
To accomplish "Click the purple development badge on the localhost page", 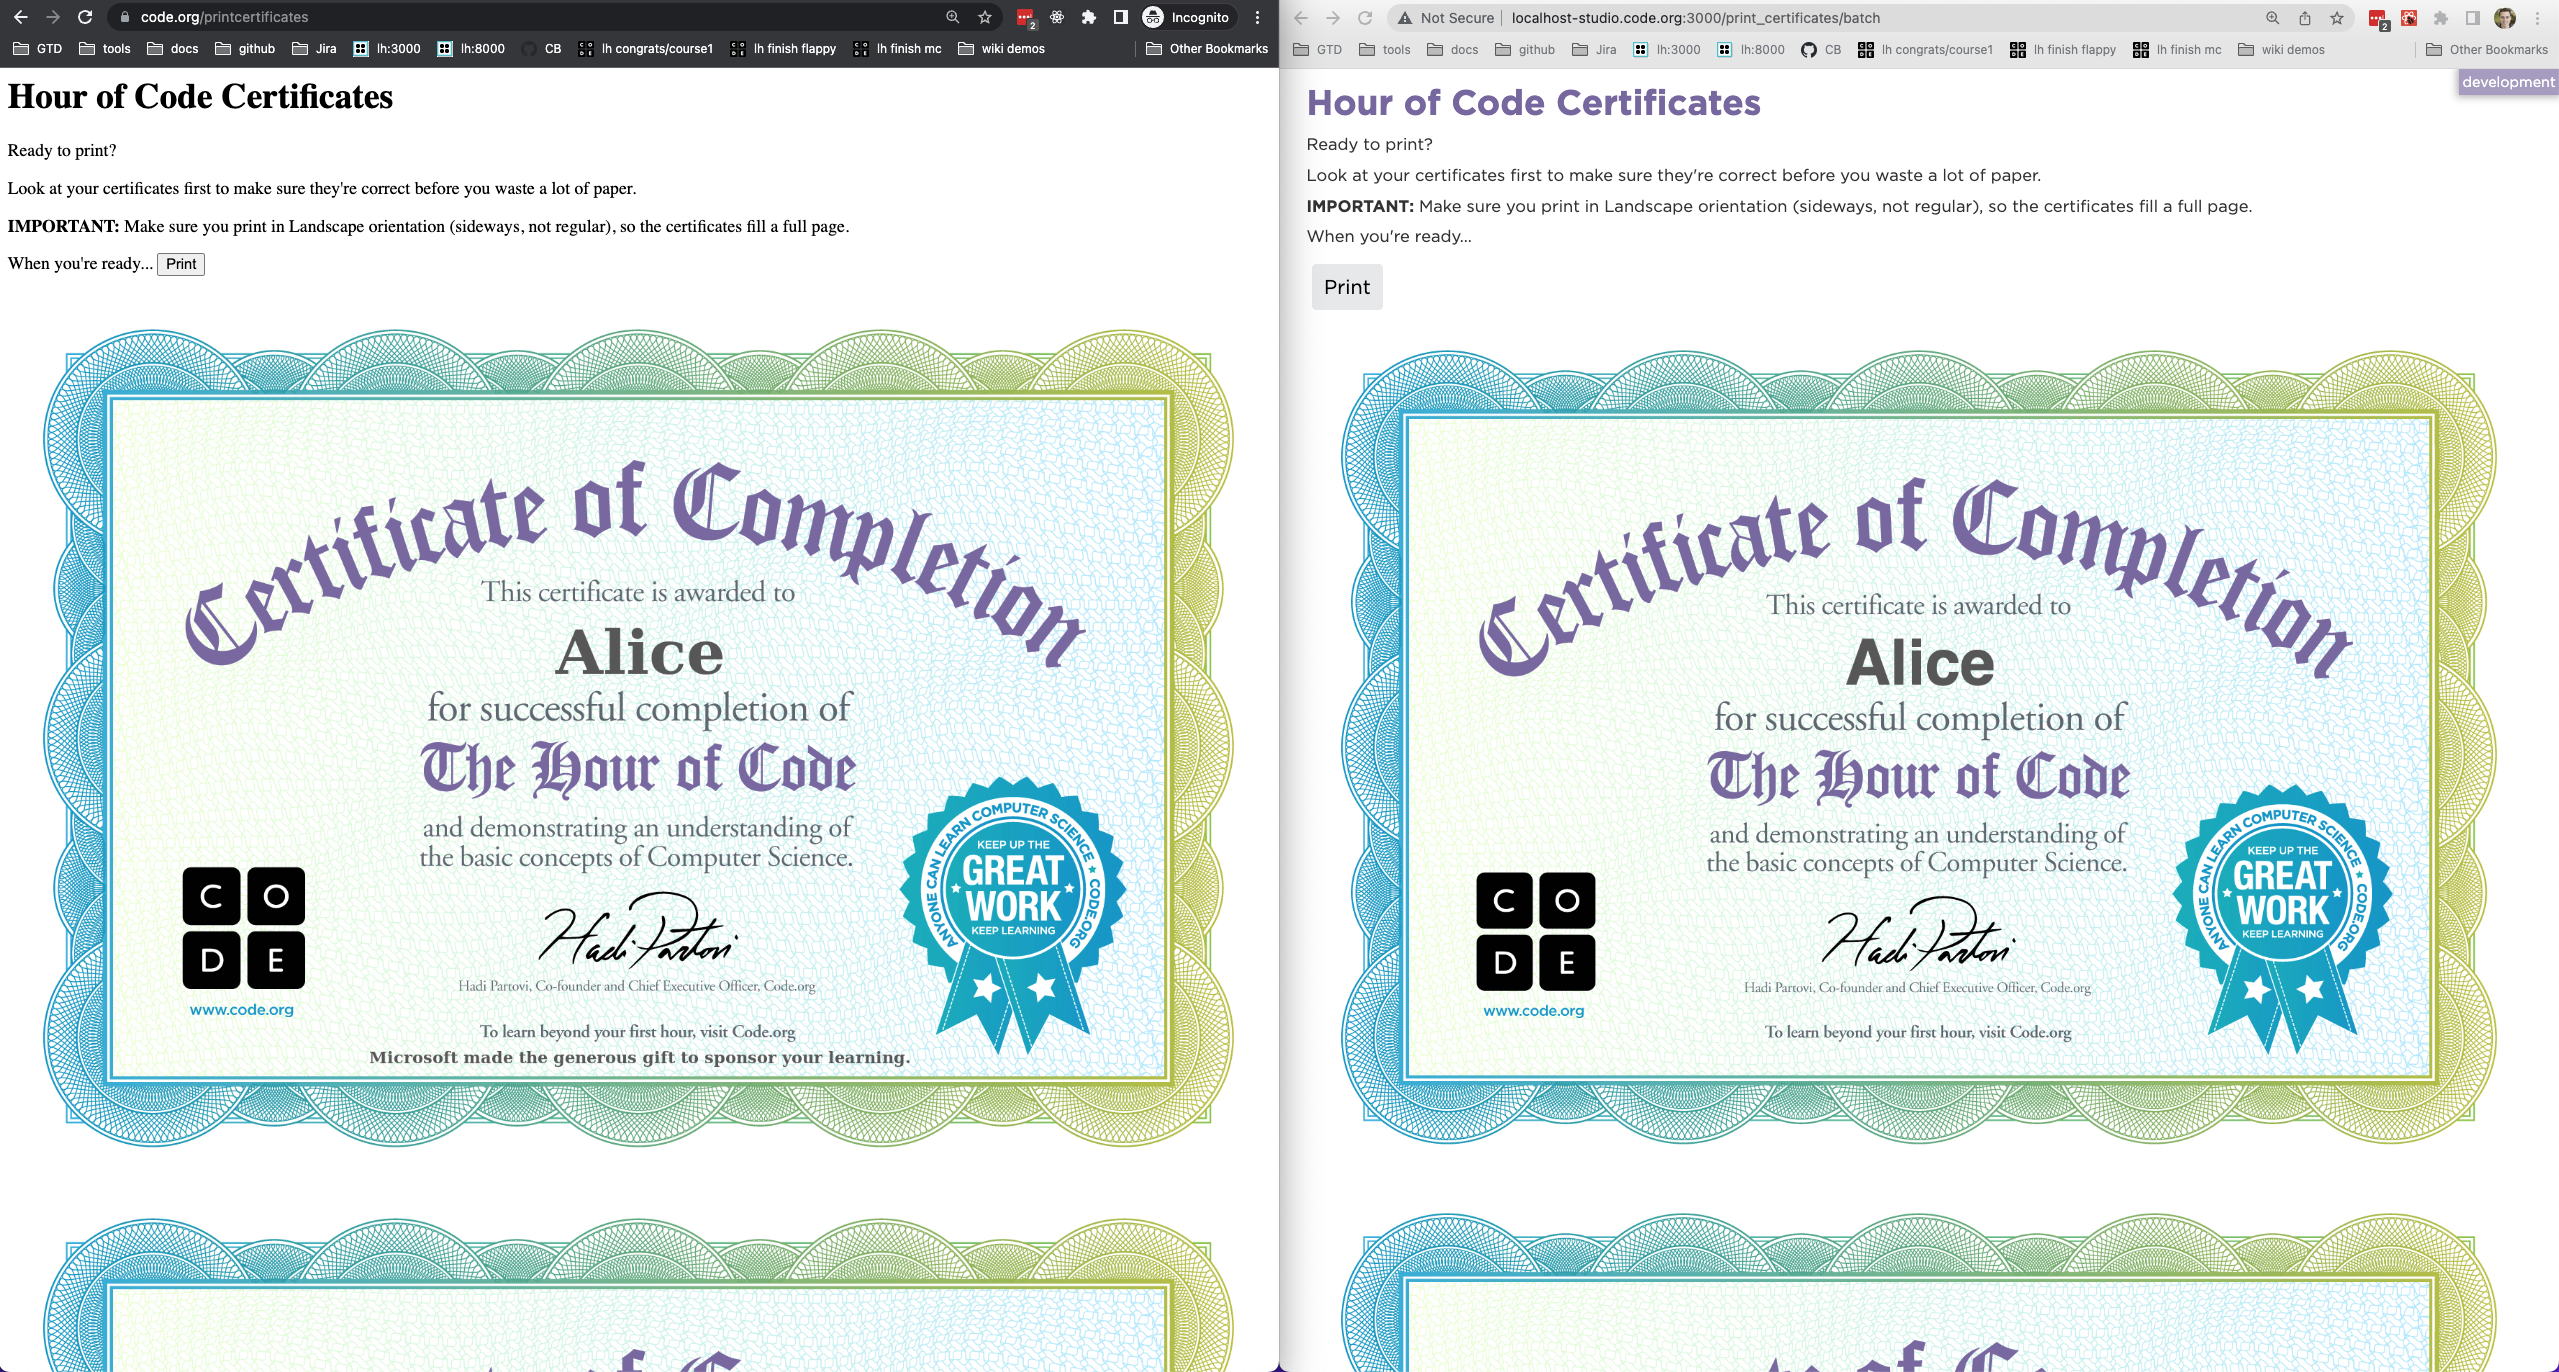I will [2508, 82].
